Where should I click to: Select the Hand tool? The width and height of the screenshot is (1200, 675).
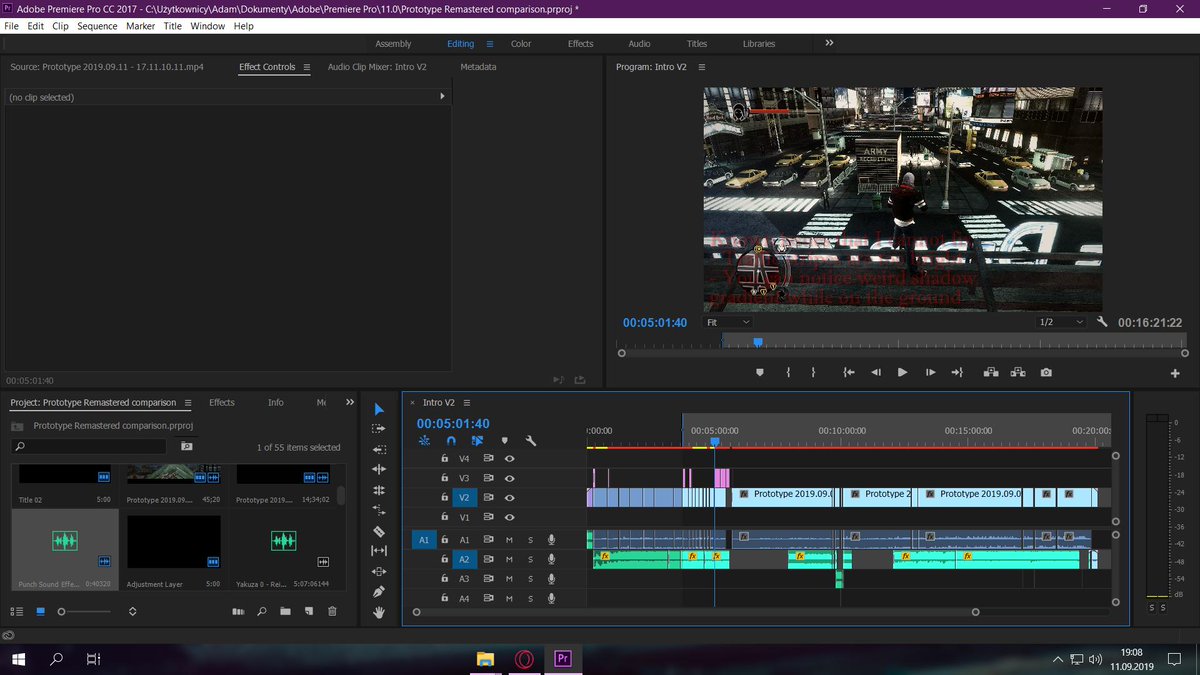pyautogui.click(x=379, y=612)
